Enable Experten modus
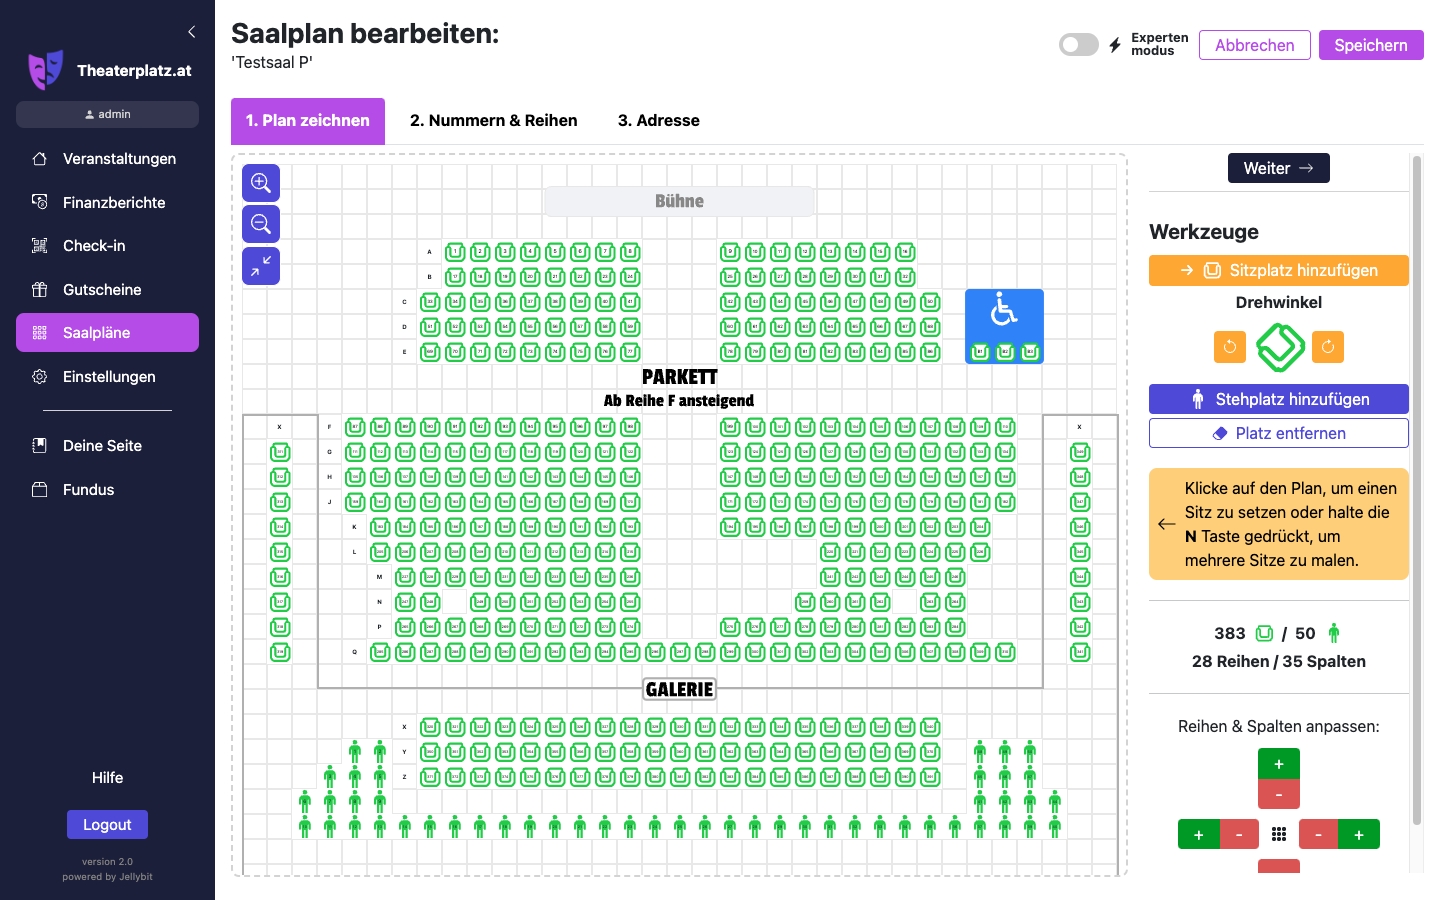 (1078, 44)
